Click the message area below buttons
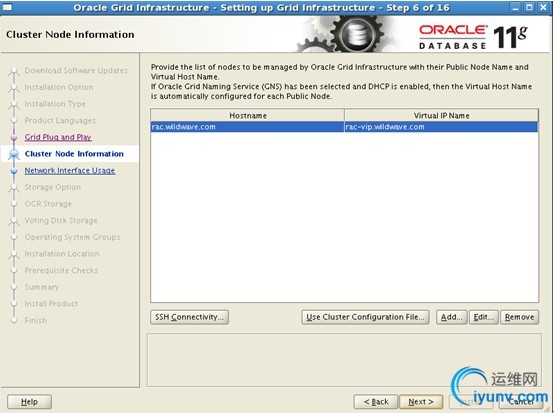Image resolution: width=554 pixels, height=413 pixels. 344,360
